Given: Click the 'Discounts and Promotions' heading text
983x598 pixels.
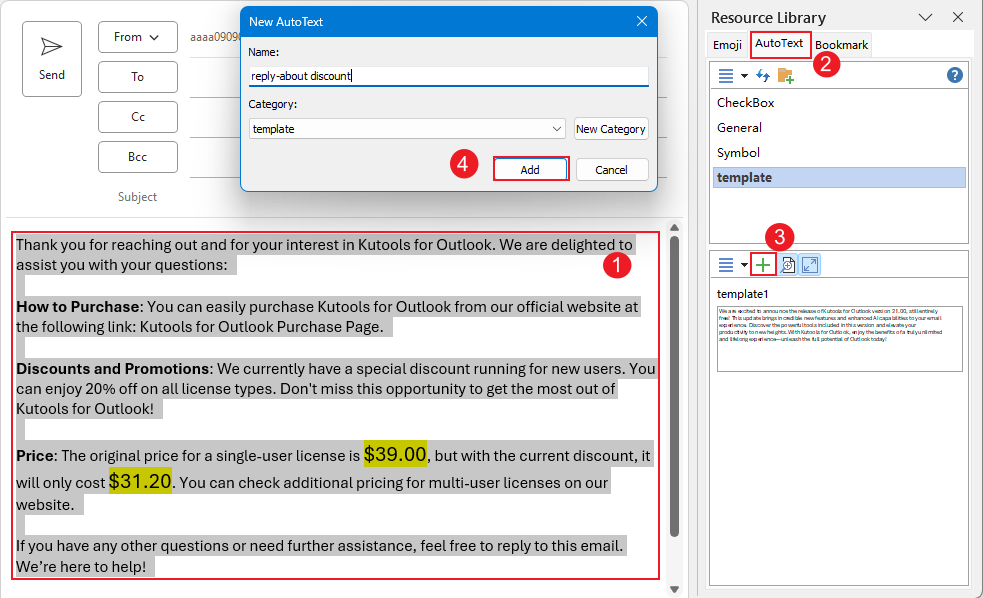Looking at the screenshot, I should point(113,369).
